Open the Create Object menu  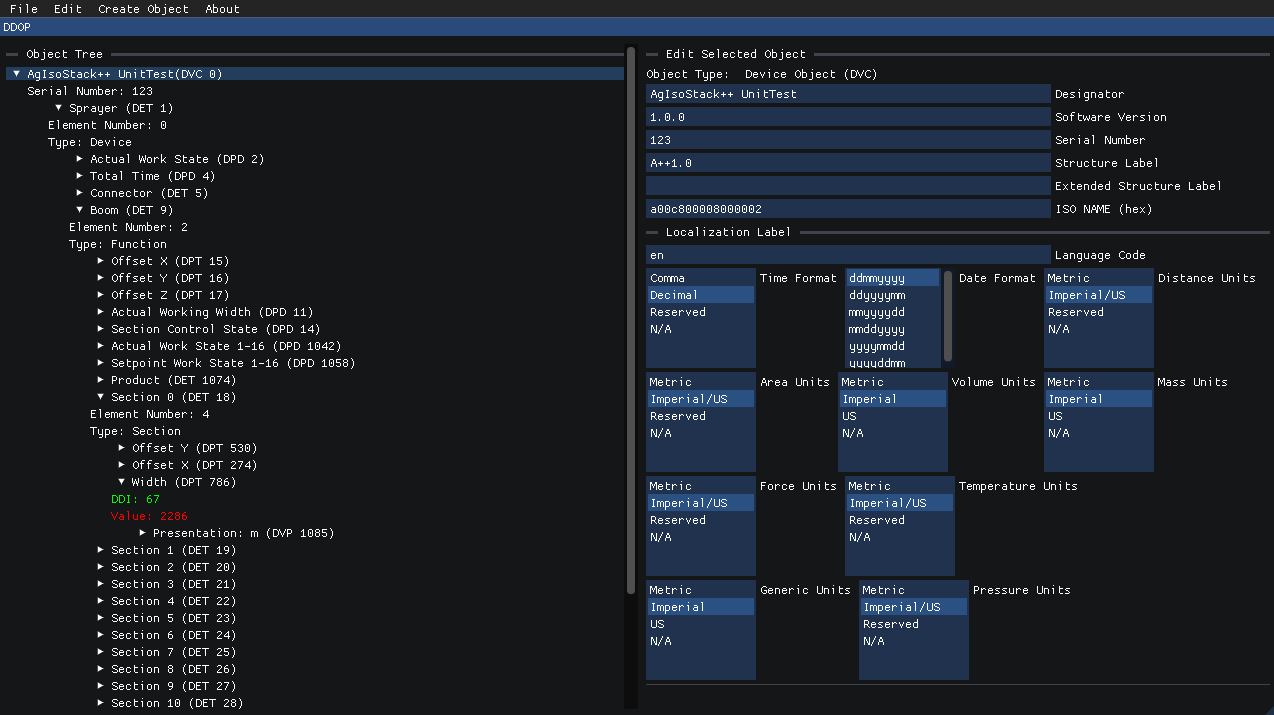[143, 9]
